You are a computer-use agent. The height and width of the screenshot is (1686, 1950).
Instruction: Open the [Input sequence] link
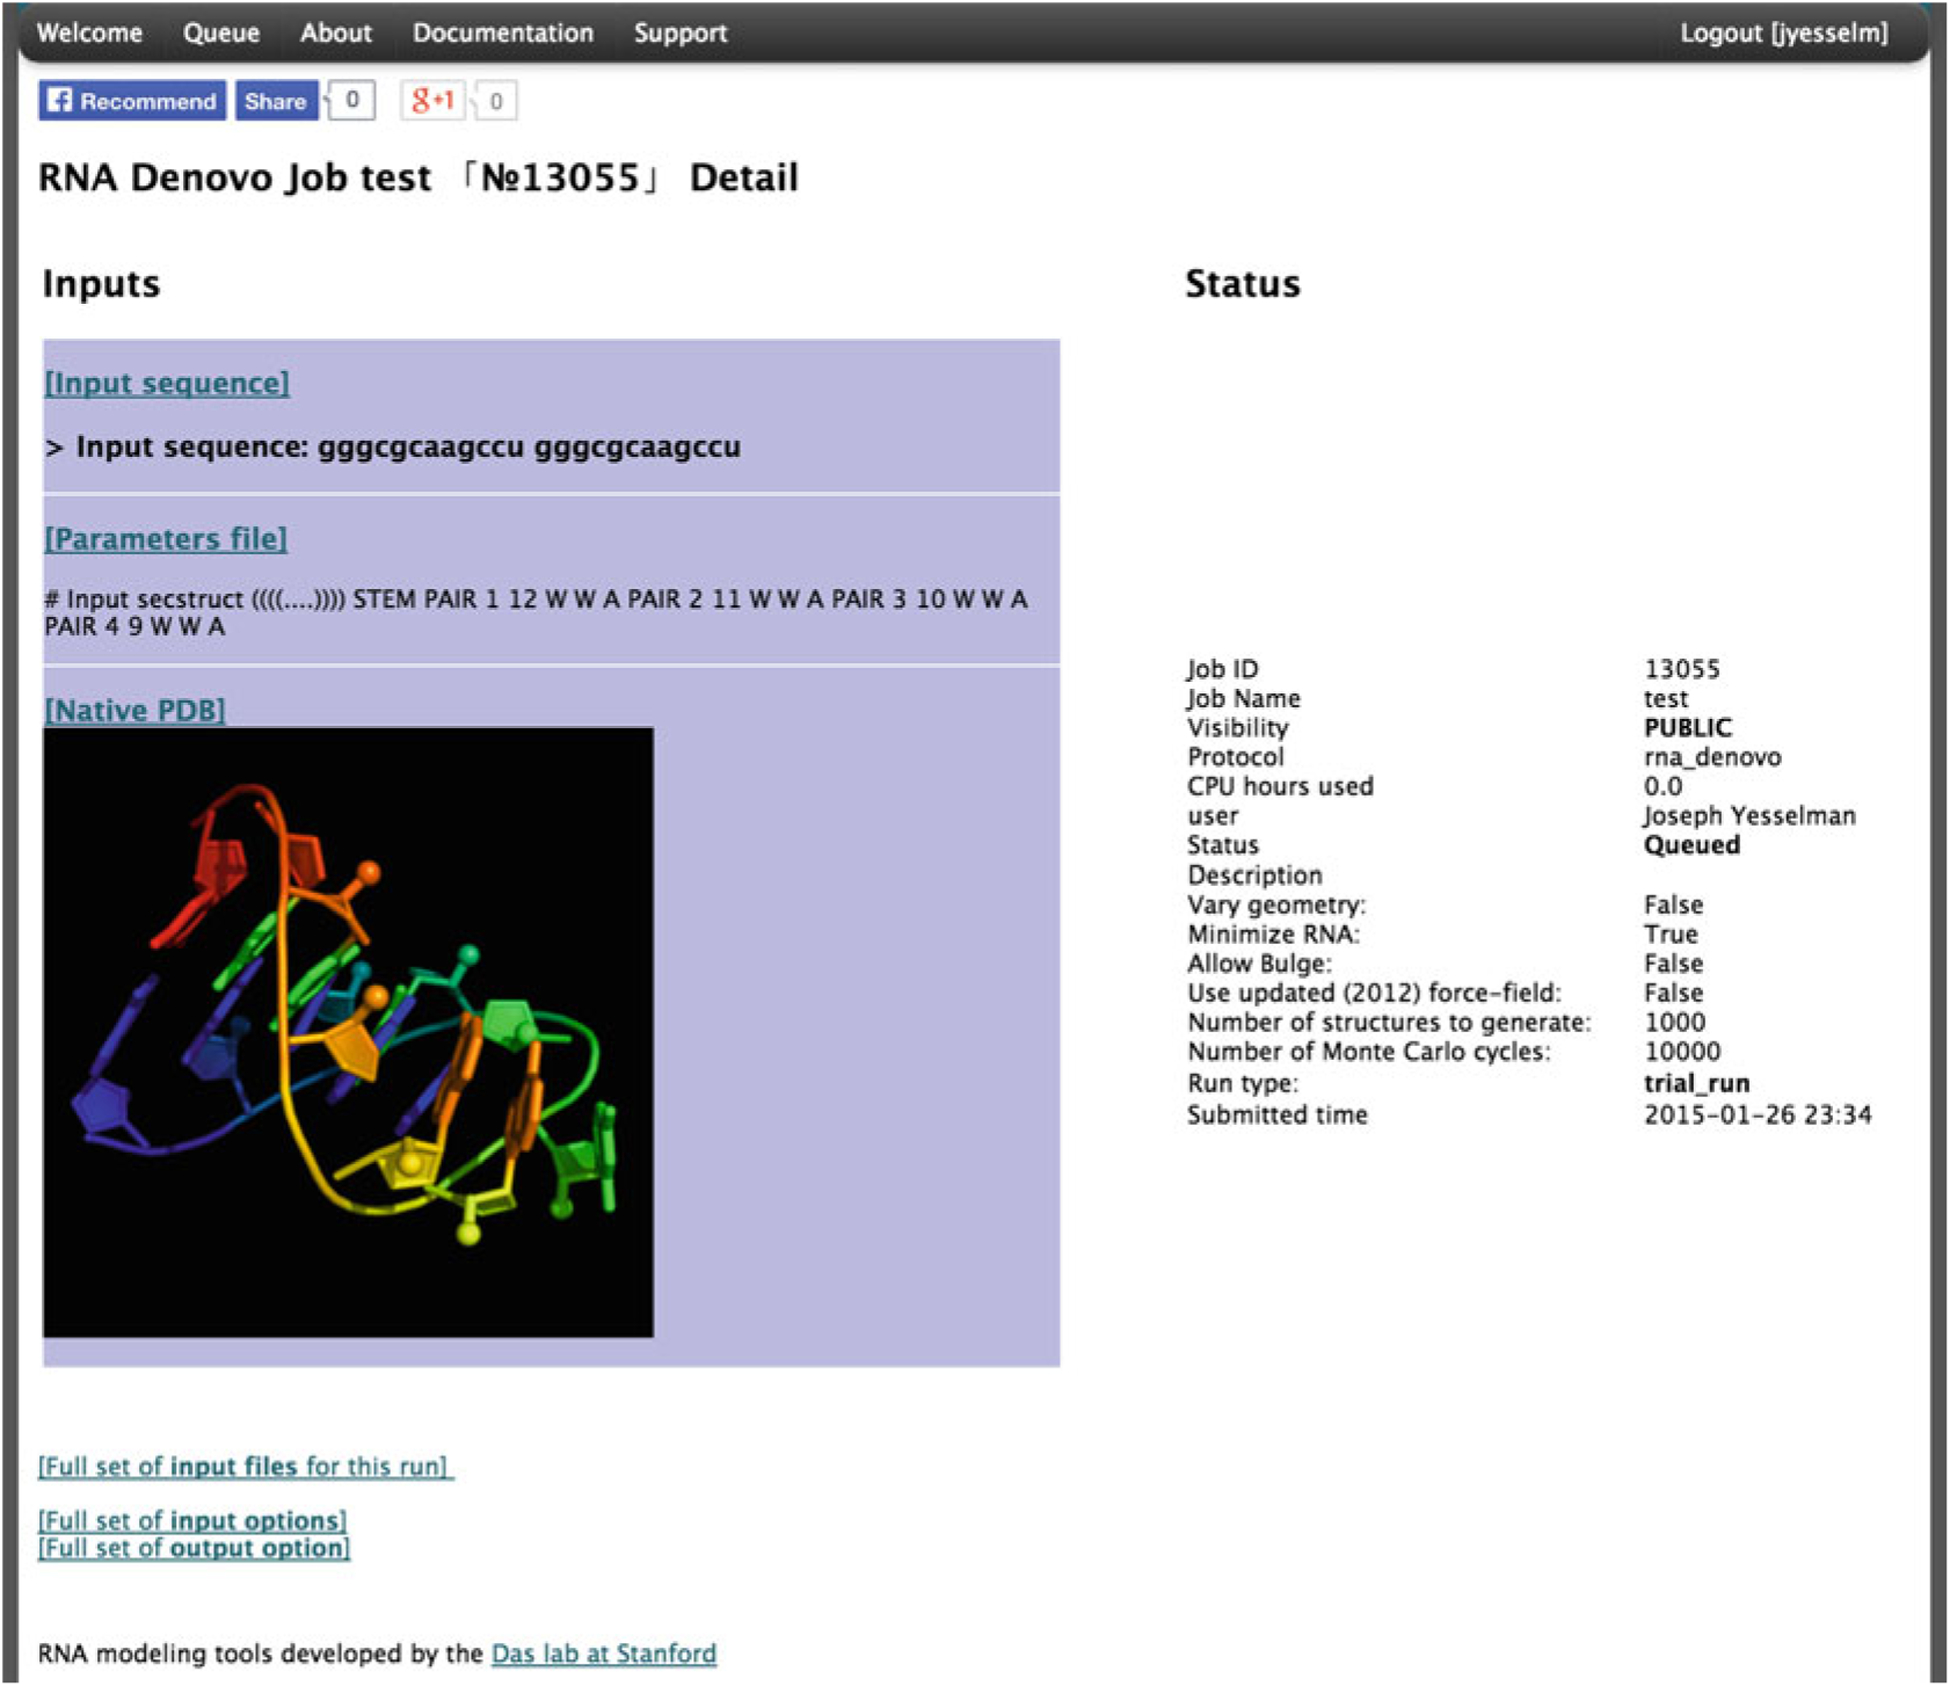[x=167, y=383]
